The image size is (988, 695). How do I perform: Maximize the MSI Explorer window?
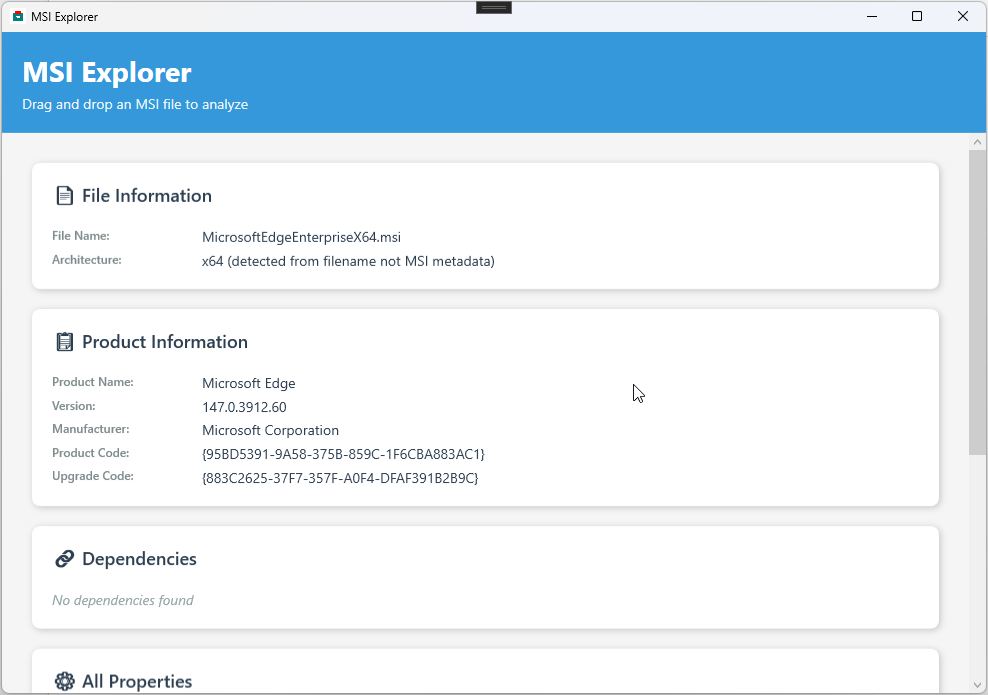[x=917, y=16]
